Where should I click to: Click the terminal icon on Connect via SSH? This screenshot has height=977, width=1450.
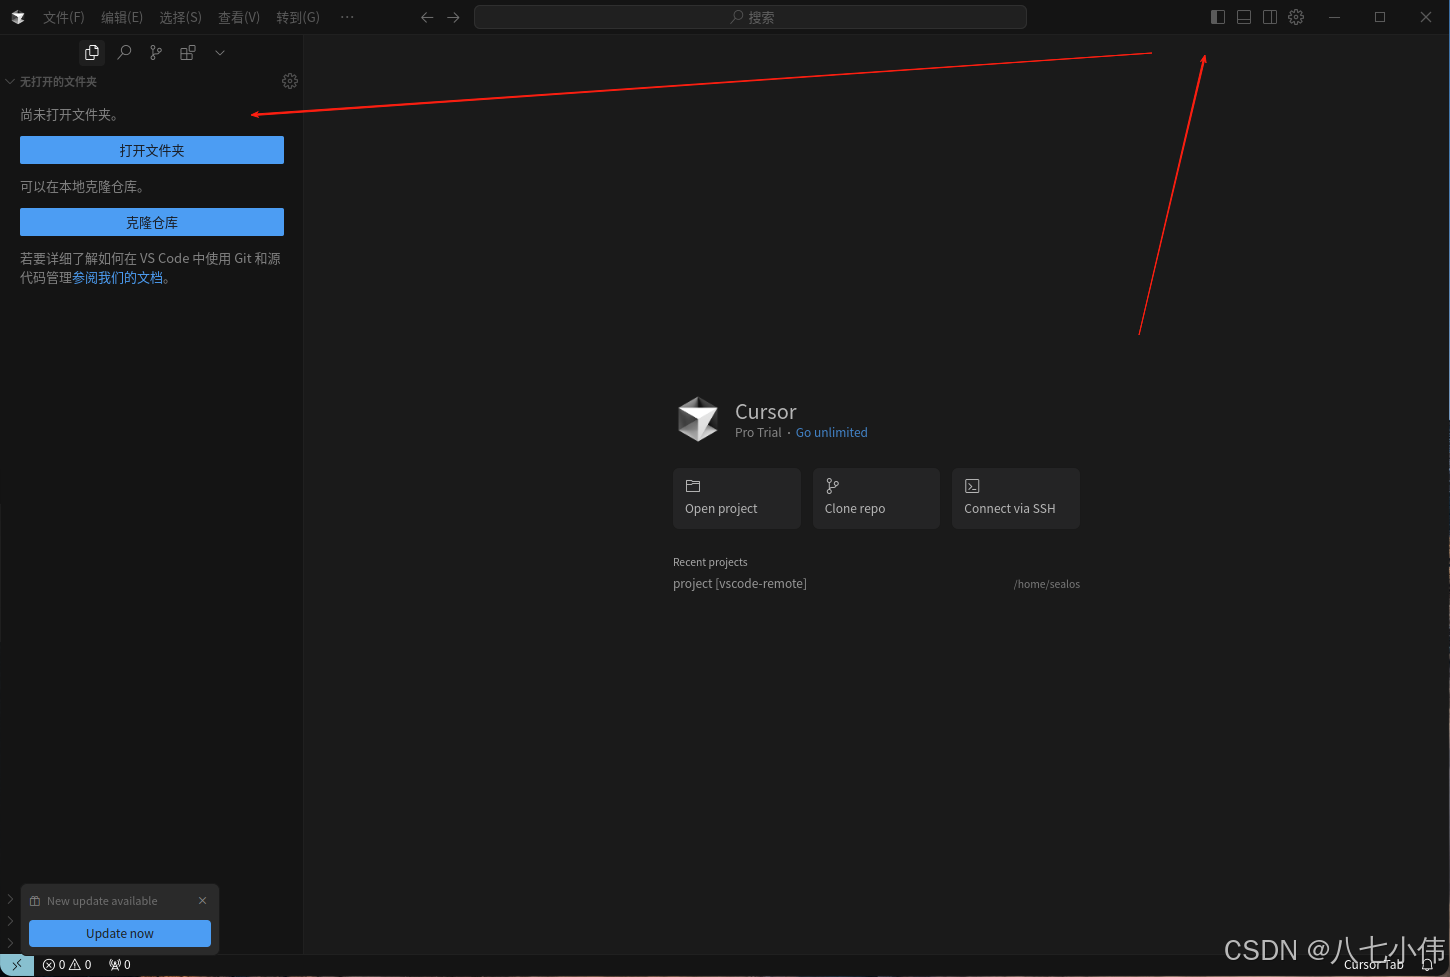[x=972, y=486]
